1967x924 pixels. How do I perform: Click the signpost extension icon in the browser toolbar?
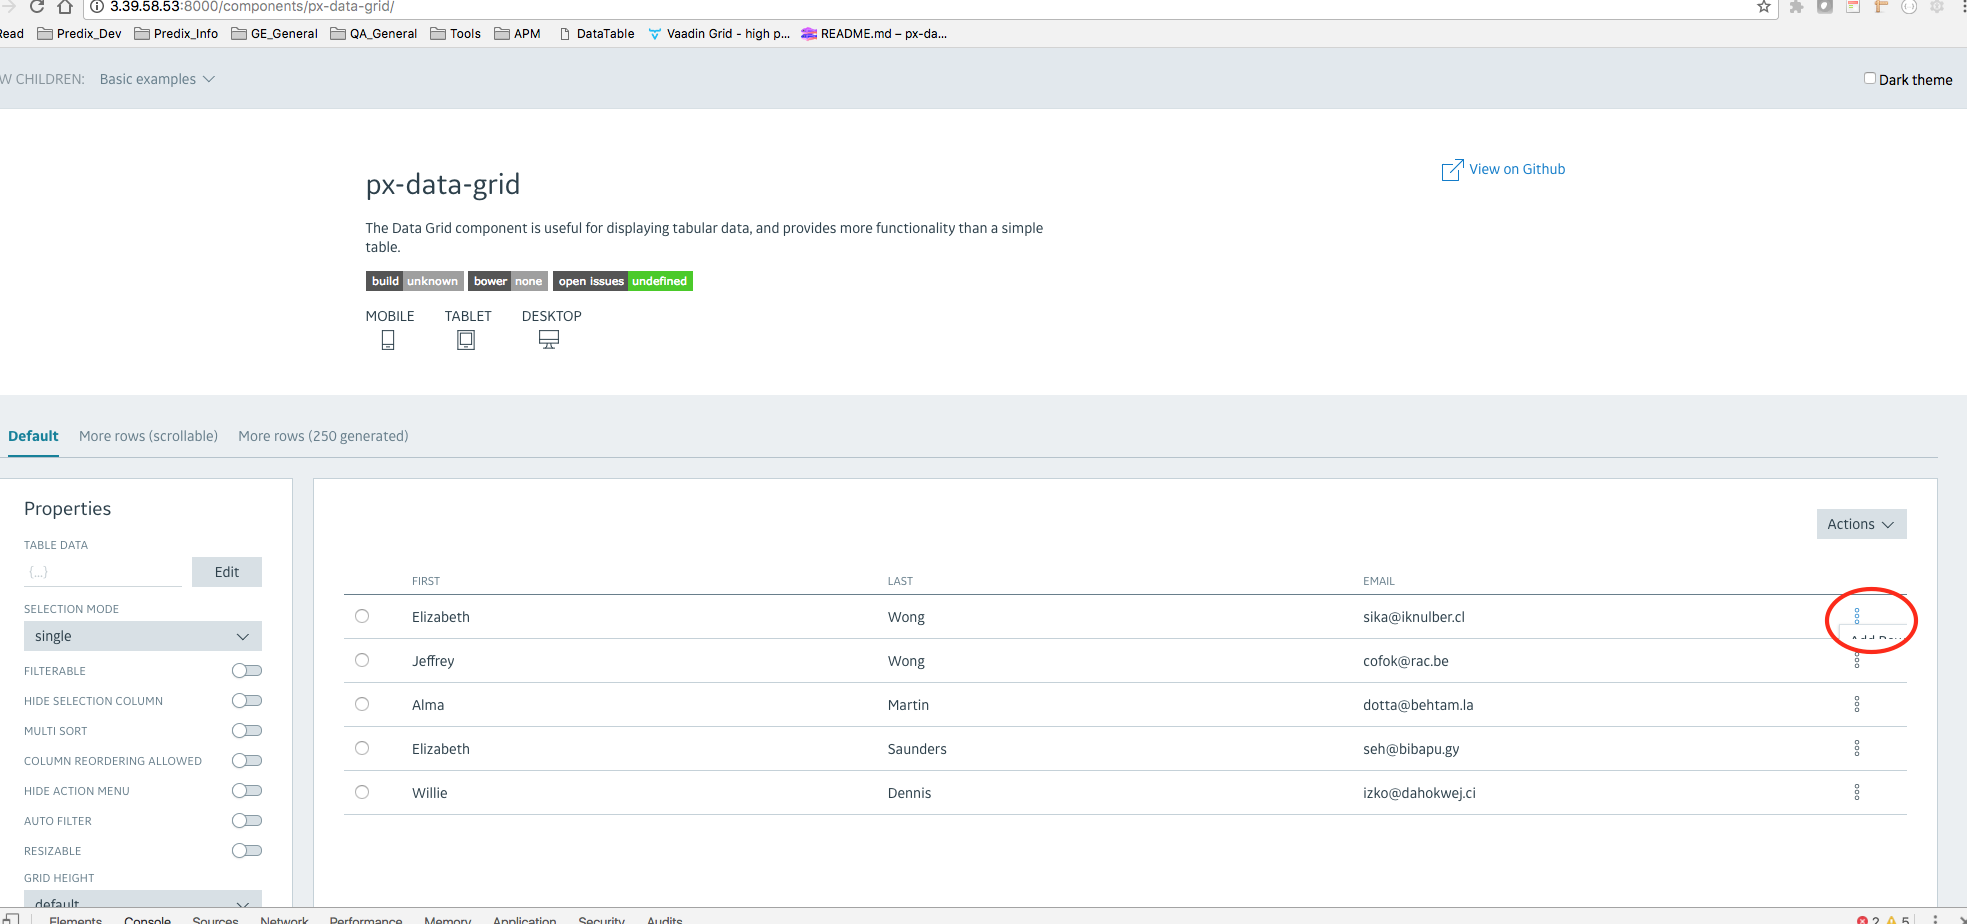point(1881,7)
